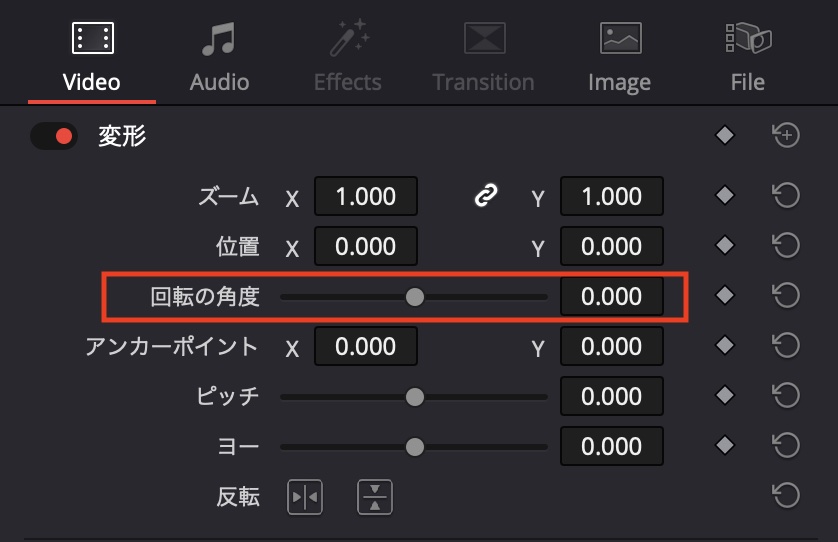Click the zoom X/Y link chain icon
Screen dimensions: 838x542
486,197
